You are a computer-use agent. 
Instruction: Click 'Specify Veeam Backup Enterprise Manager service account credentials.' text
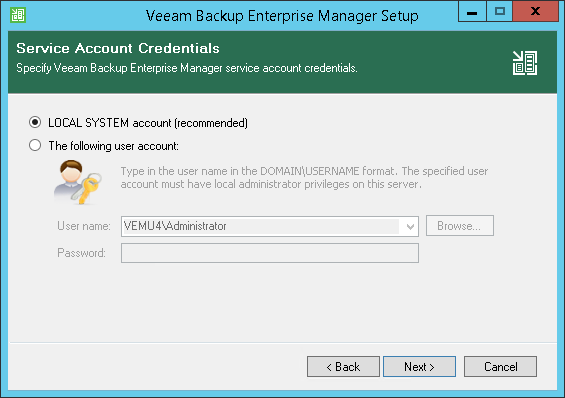pos(187,68)
